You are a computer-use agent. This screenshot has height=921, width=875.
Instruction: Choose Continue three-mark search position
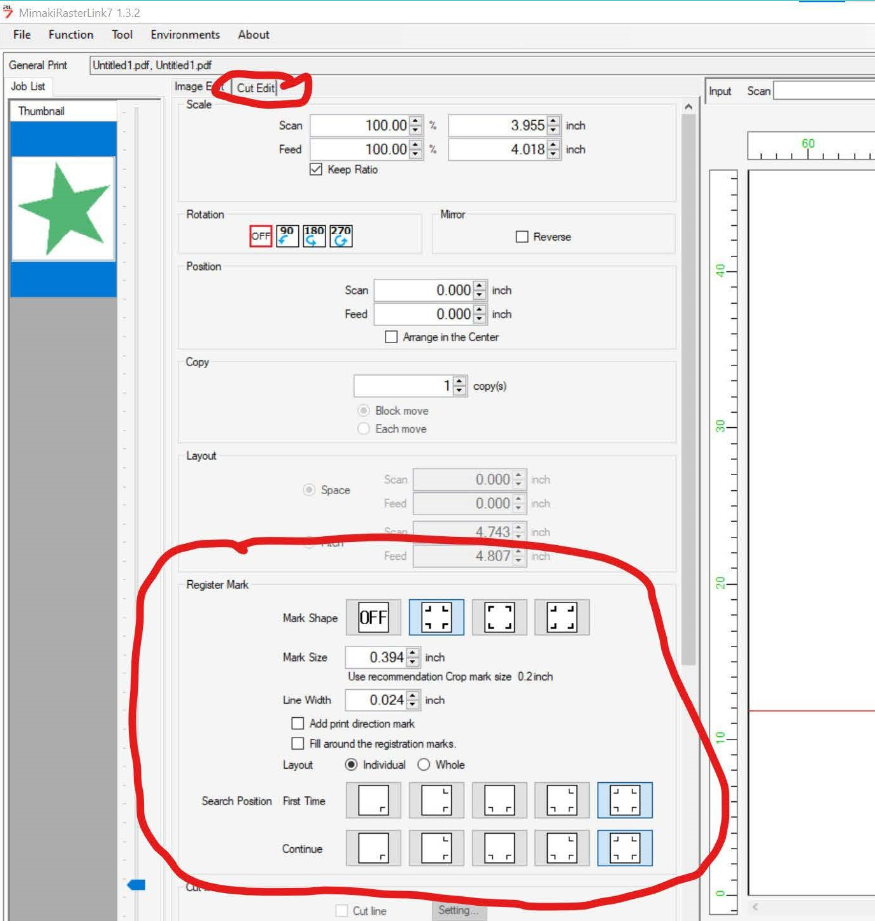[x=562, y=848]
